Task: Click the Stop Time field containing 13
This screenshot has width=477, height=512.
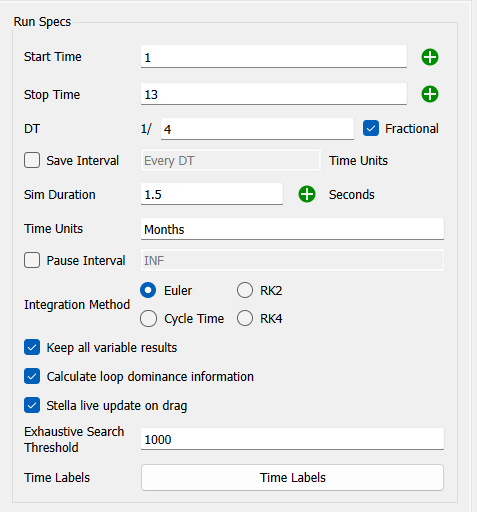Action: pos(274,94)
